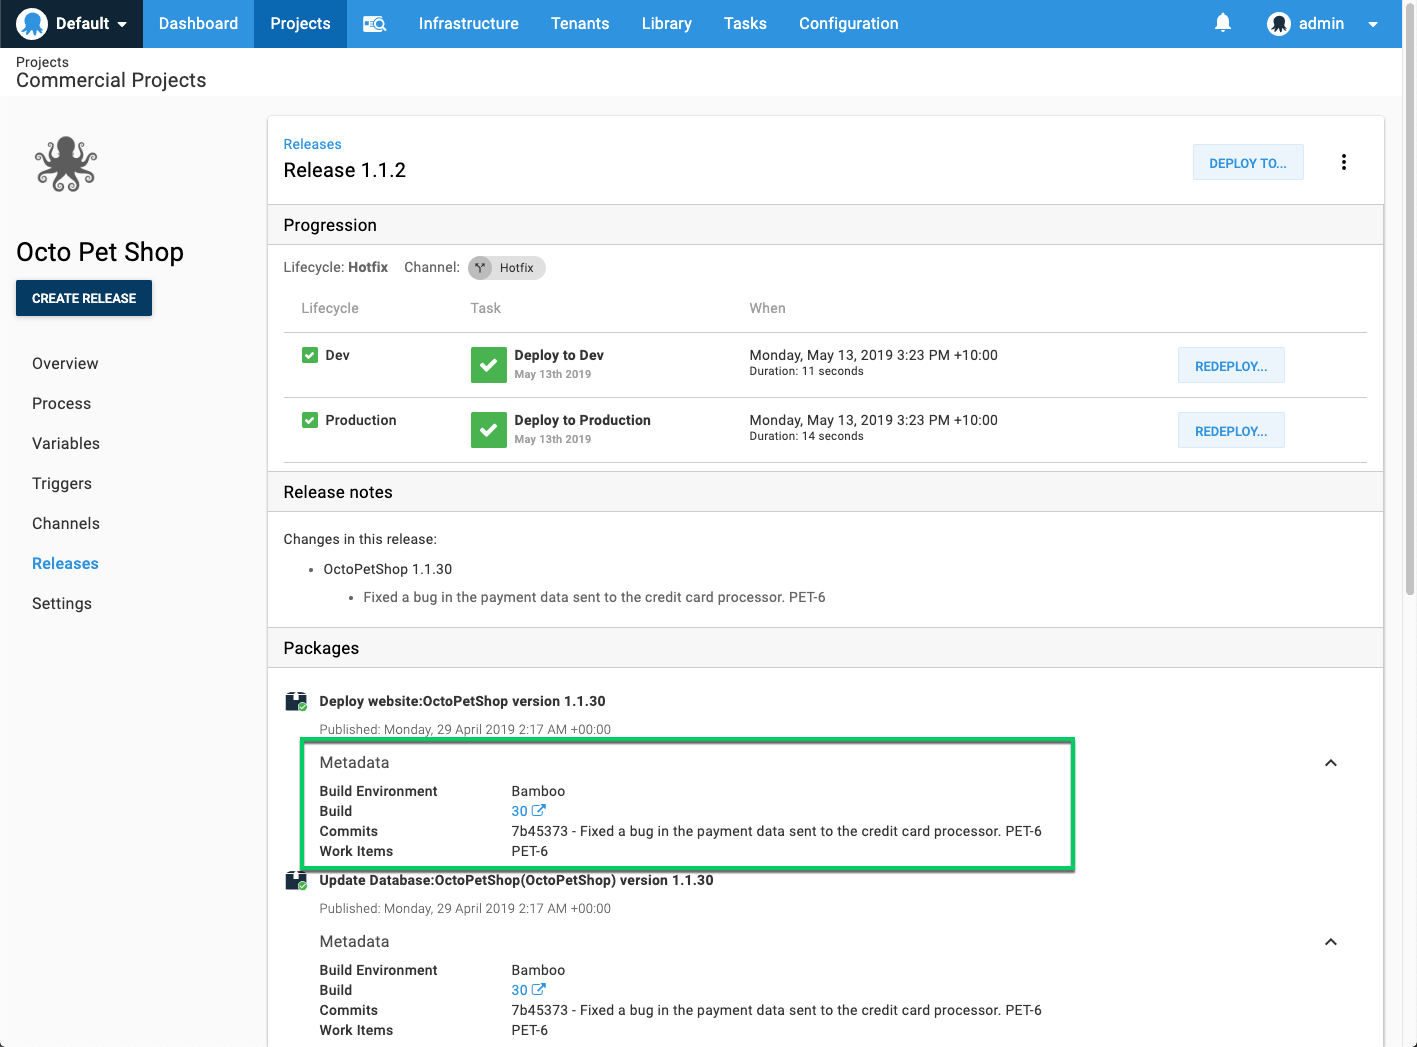Image resolution: width=1417 pixels, height=1047 pixels.
Task: Click the CREATE RELEASE button
Action: click(x=83, y=298)
